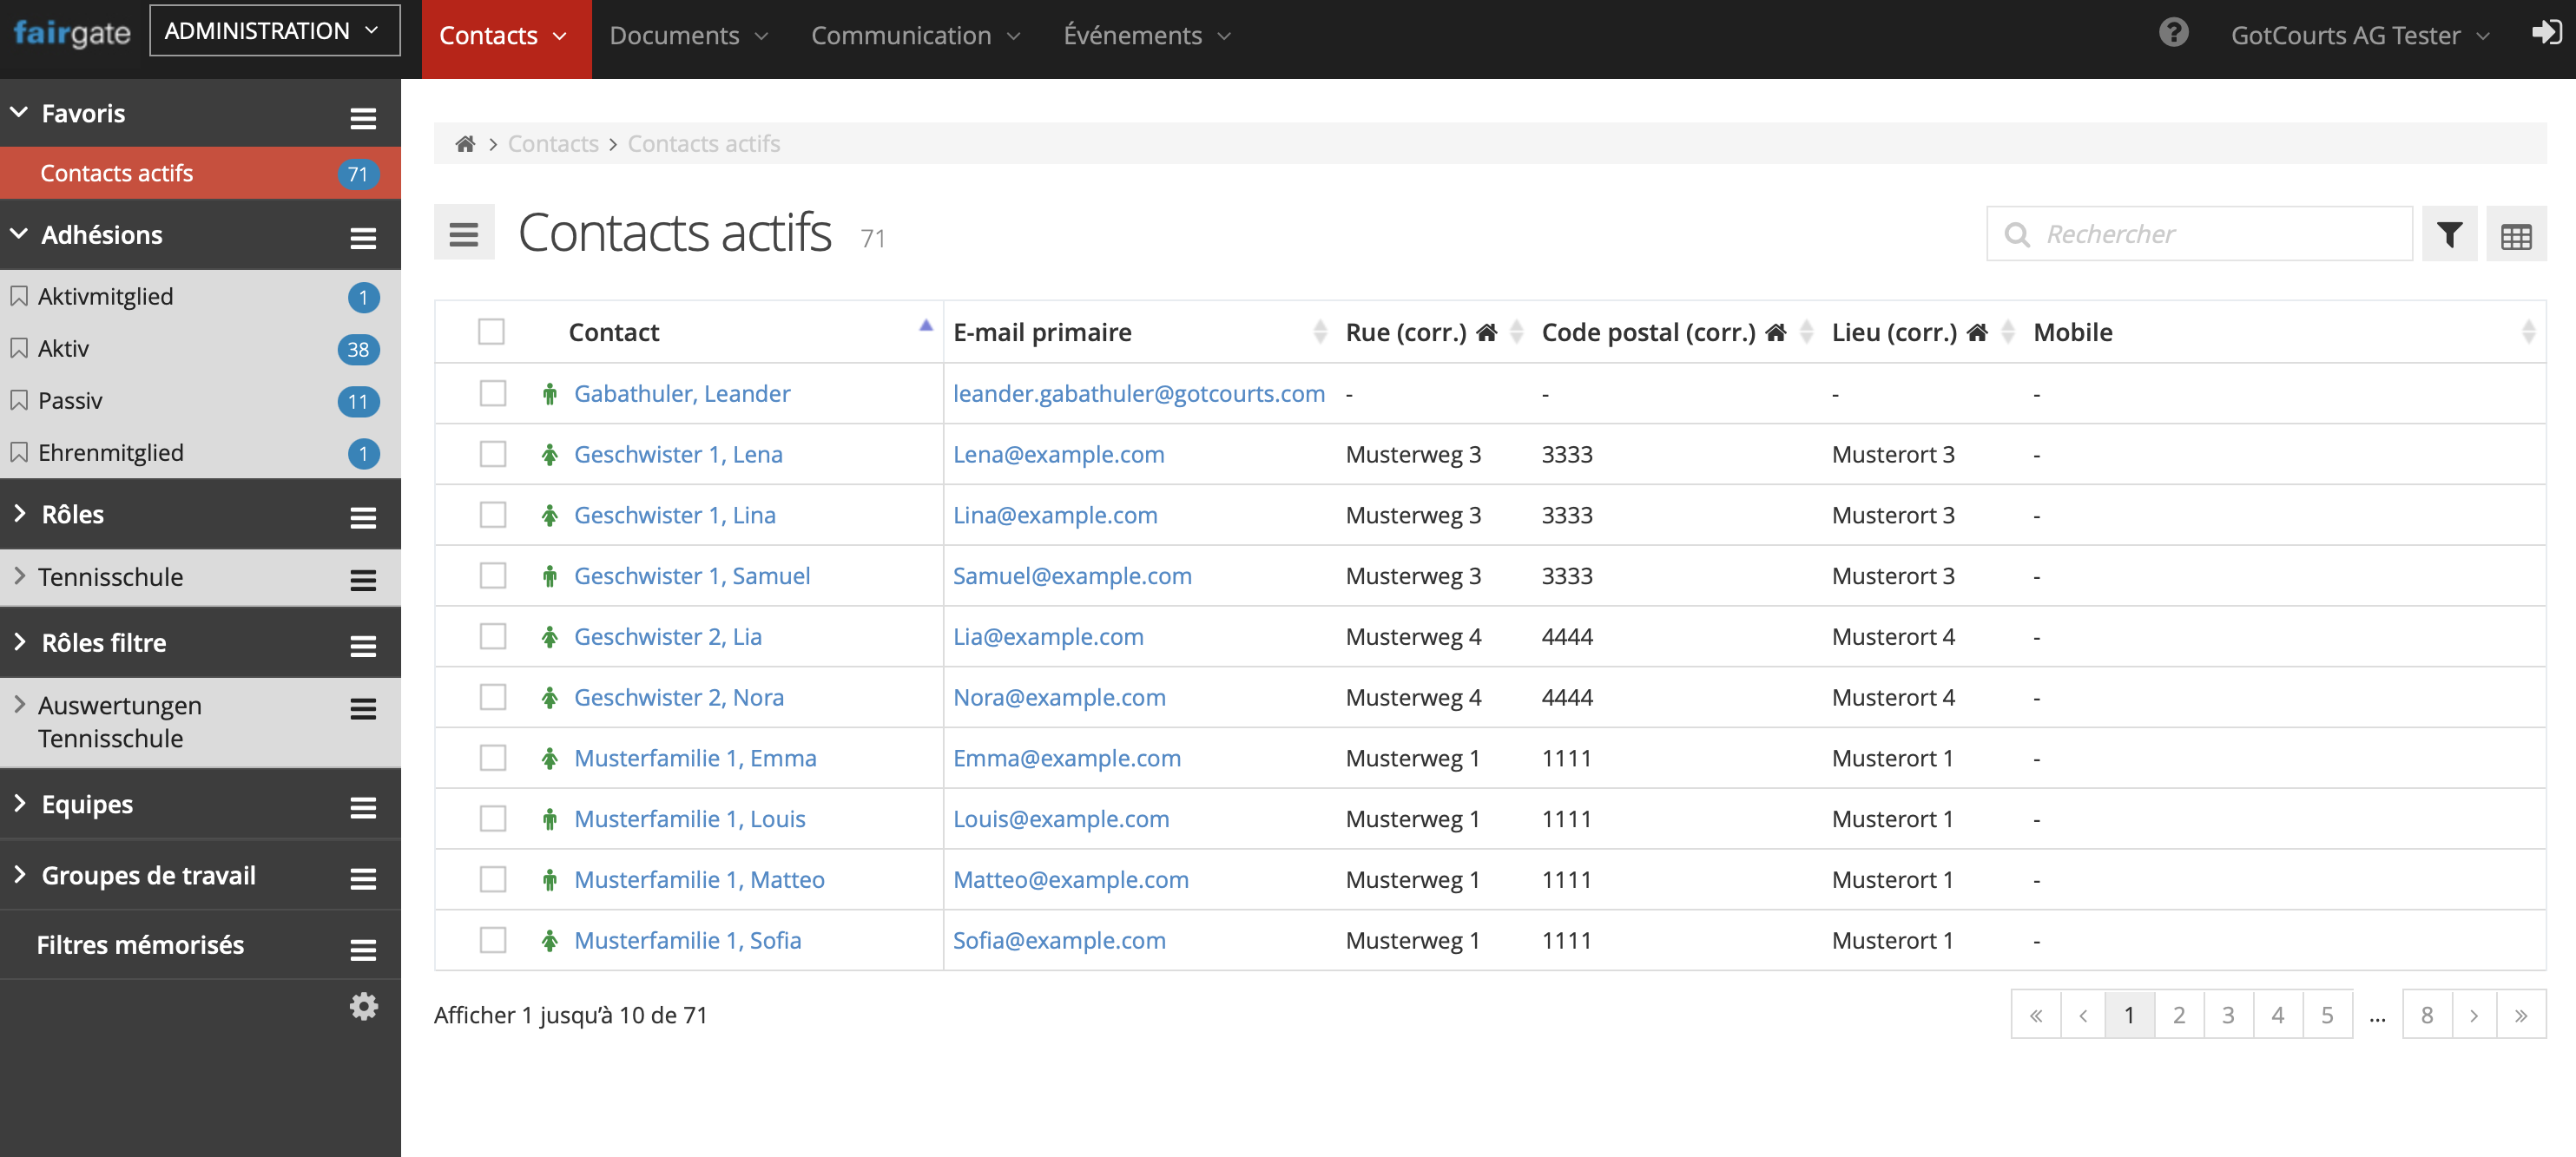Sort by Code postal (corr.) column header
Image resolution: width=2576 pixels, height=1157 pixels.
tap(1677, 332)
